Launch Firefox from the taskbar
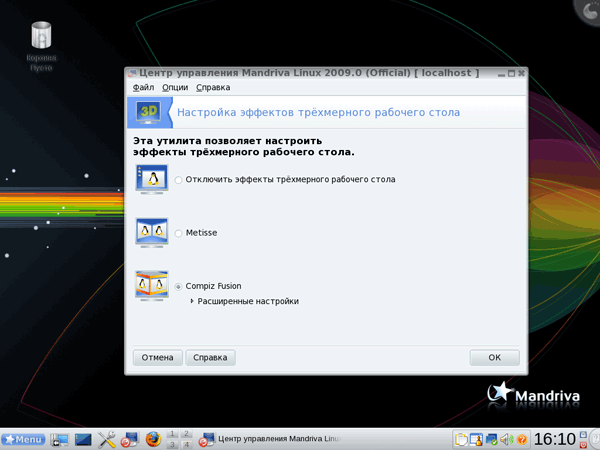 tap(153, 439)
